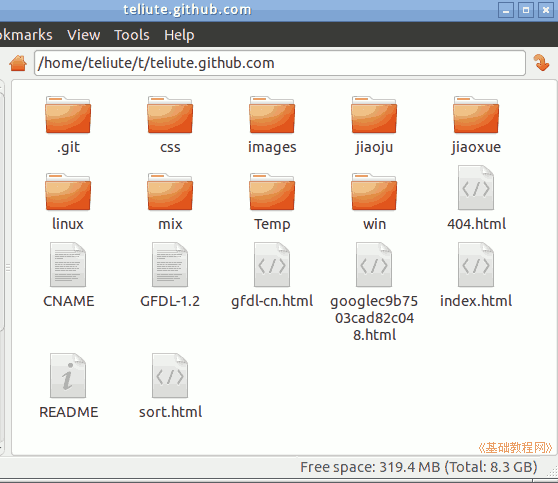Screen dimensions: 558x483
Task: Click the sort.html file name label
Action: (170, 412)
